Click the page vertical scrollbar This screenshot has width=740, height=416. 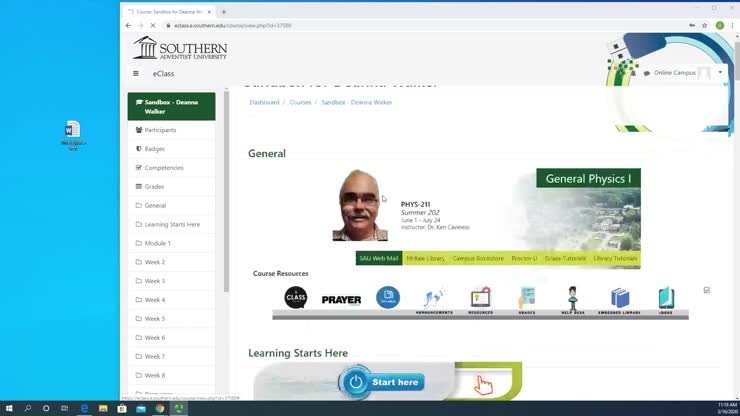(737, 61)
